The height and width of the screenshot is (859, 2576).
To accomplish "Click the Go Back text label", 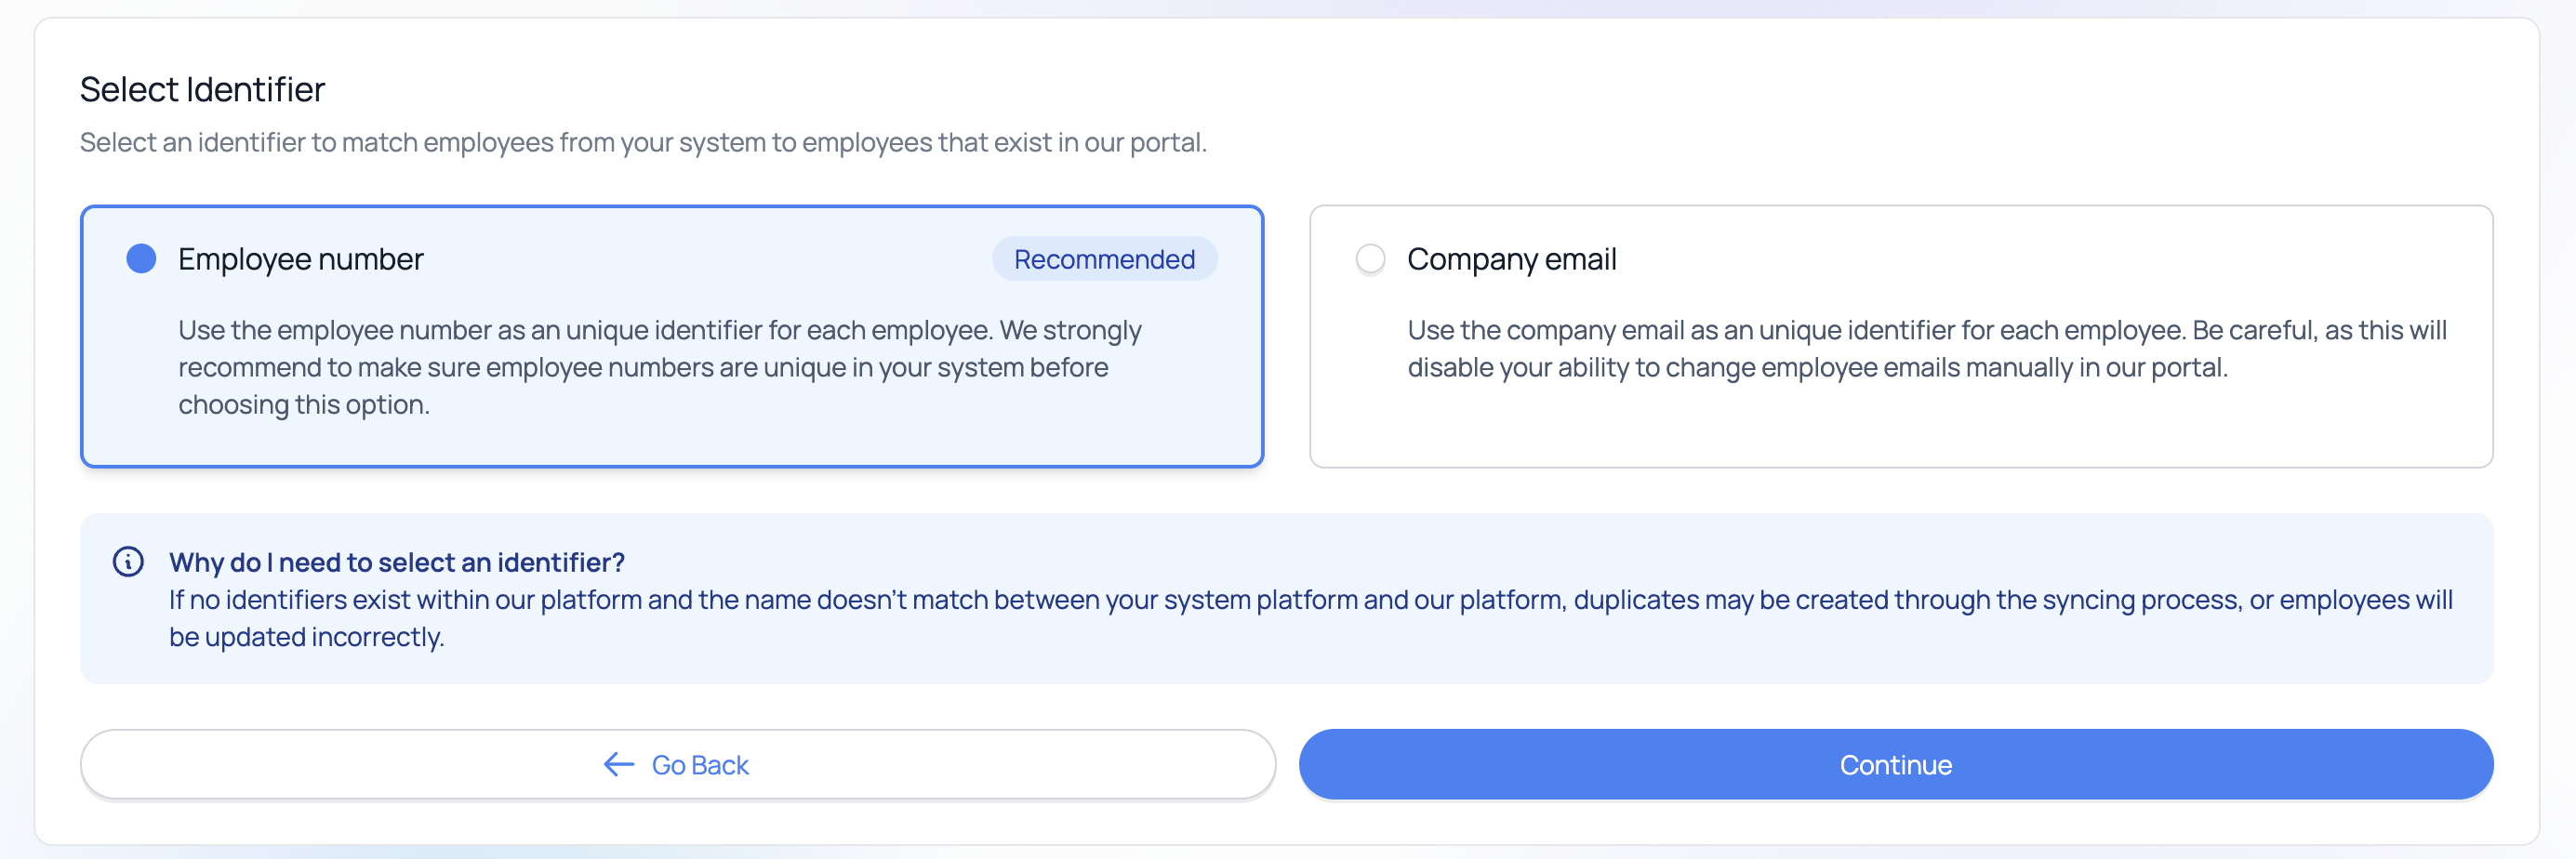I will [700, 765].
